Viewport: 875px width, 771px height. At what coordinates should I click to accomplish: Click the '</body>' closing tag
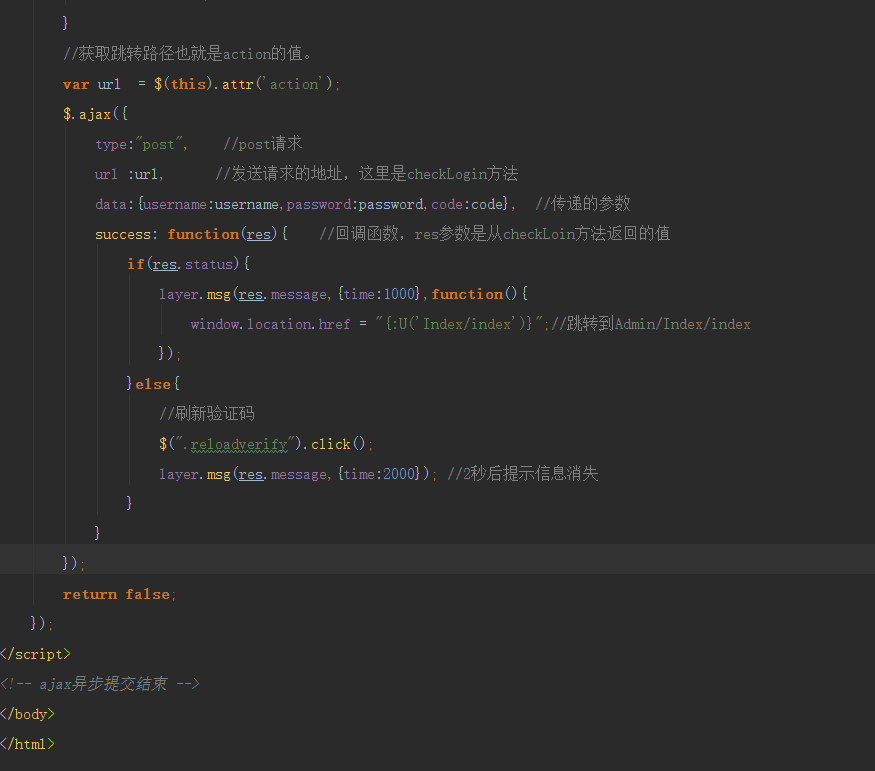[x=27, y=714]
